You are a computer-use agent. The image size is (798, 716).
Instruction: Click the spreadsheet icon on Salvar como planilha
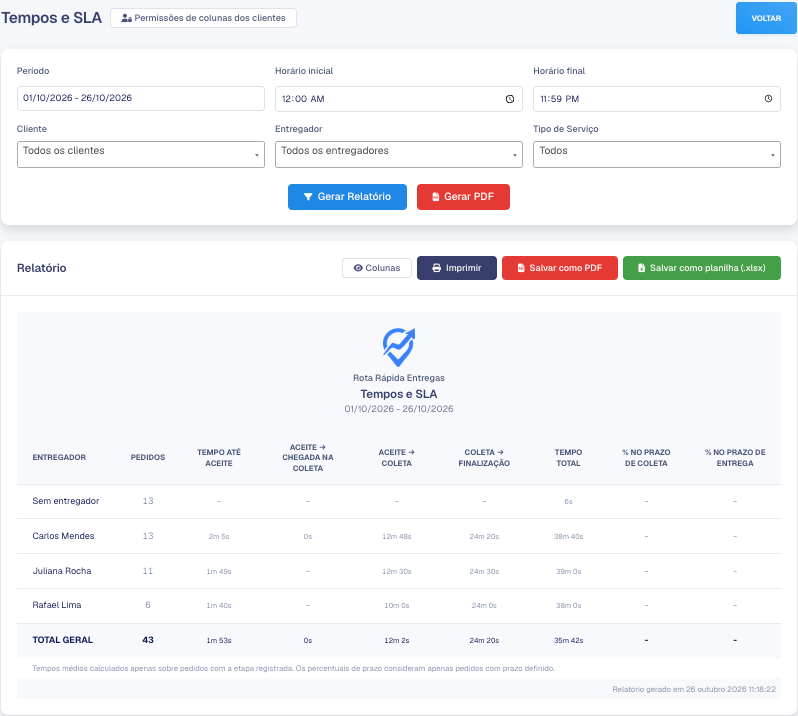(641, 268)
